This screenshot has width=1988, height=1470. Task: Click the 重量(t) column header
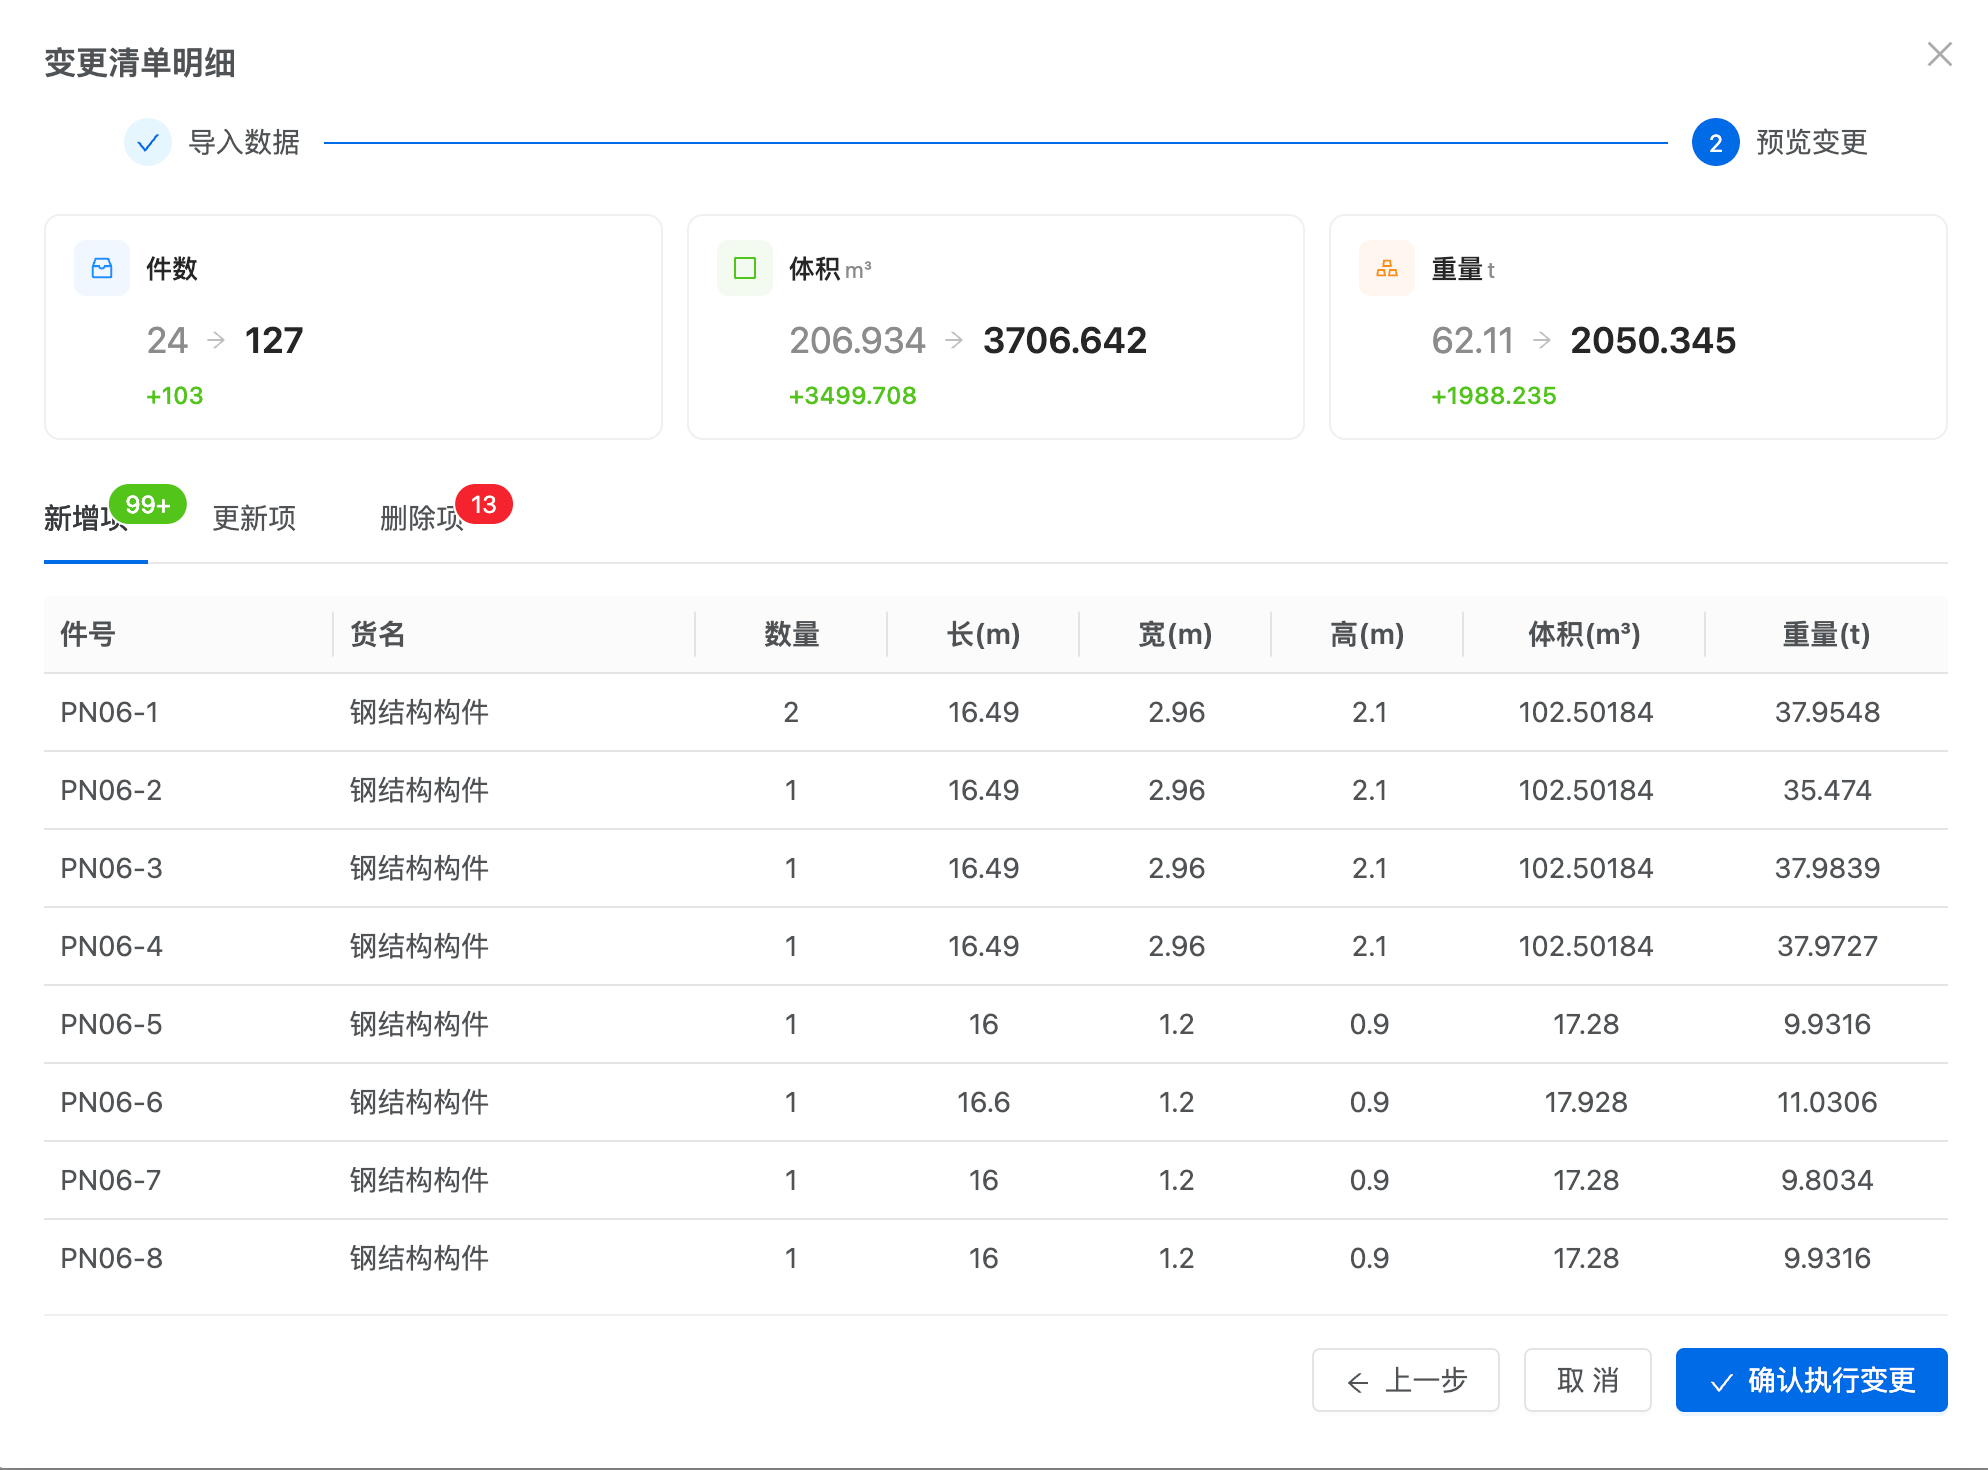coord(1826,634)
